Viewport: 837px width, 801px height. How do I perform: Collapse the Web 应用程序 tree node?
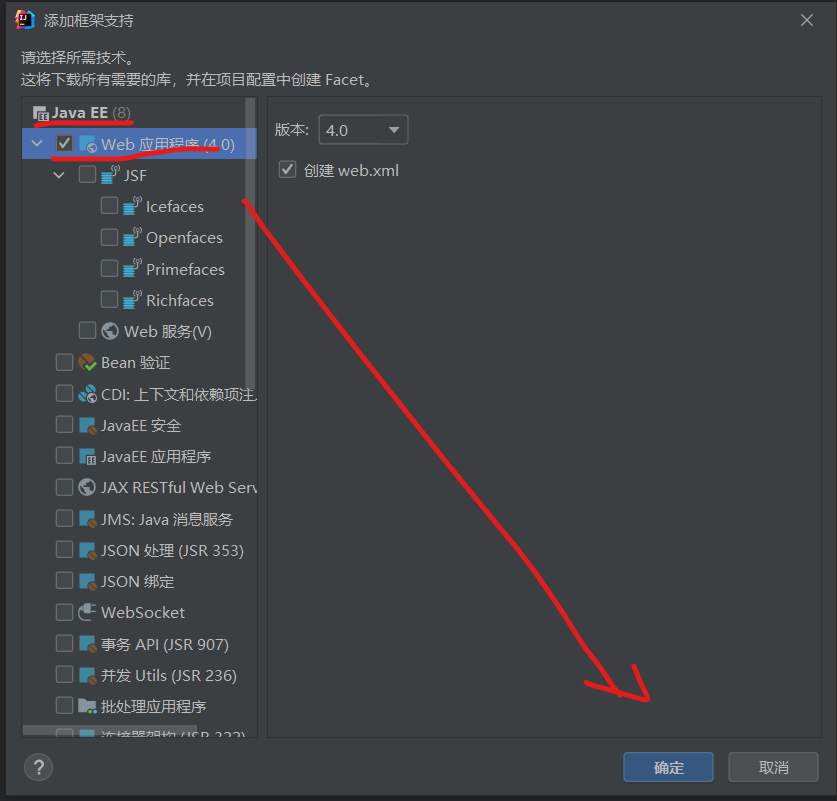[37, 144]
